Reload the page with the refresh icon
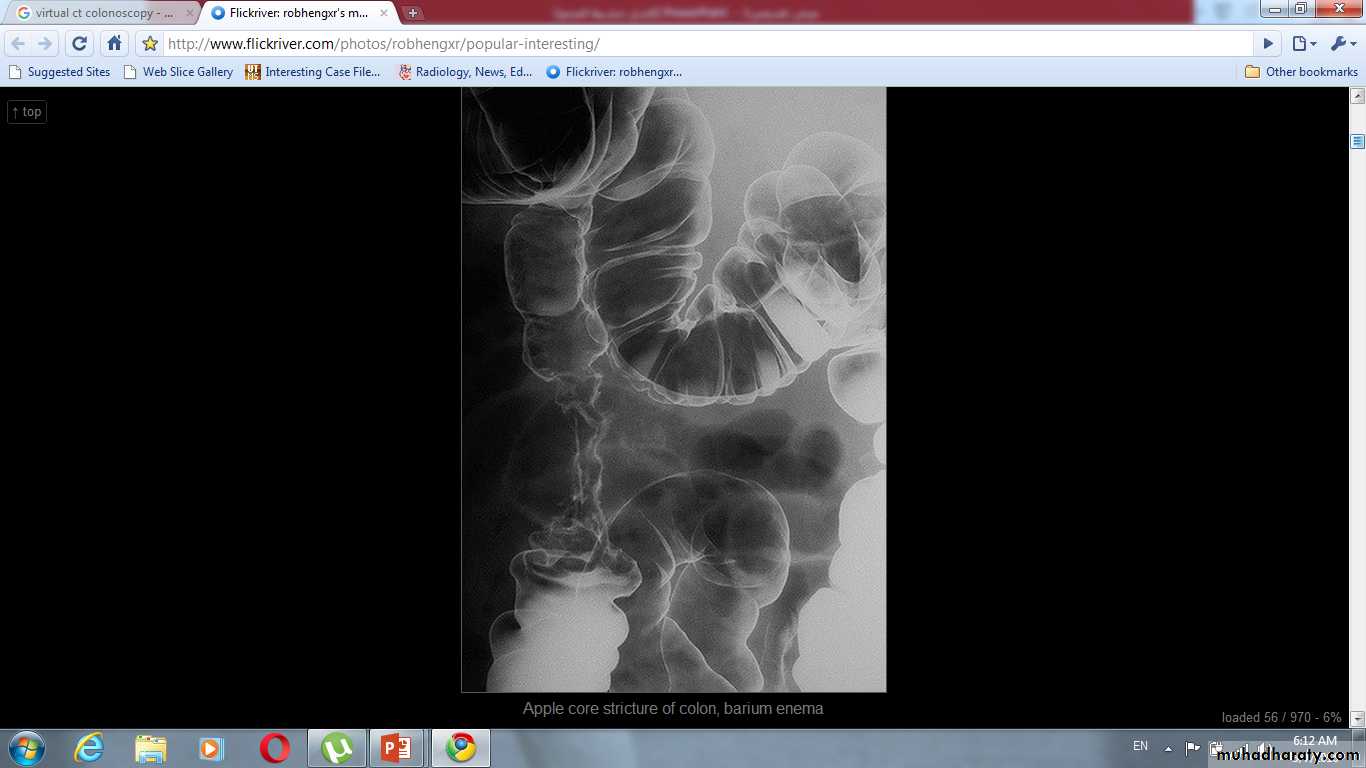Image resolution: width=1366 pixels, height=768 pixels. tap(80, 44)
